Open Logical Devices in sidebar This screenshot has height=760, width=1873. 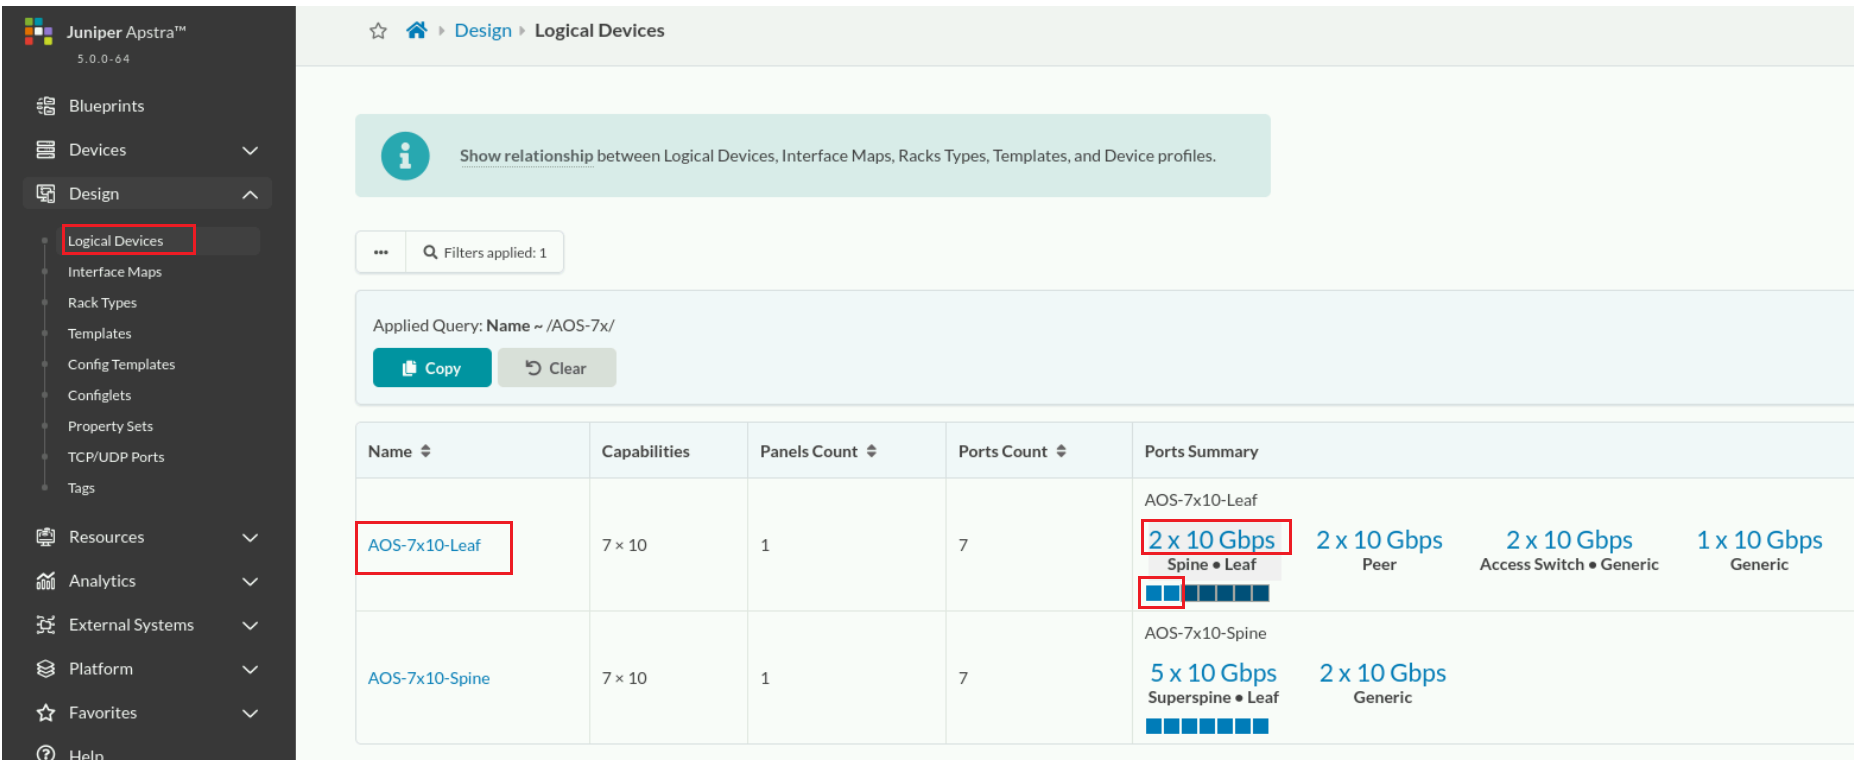[x=115, y=241]
